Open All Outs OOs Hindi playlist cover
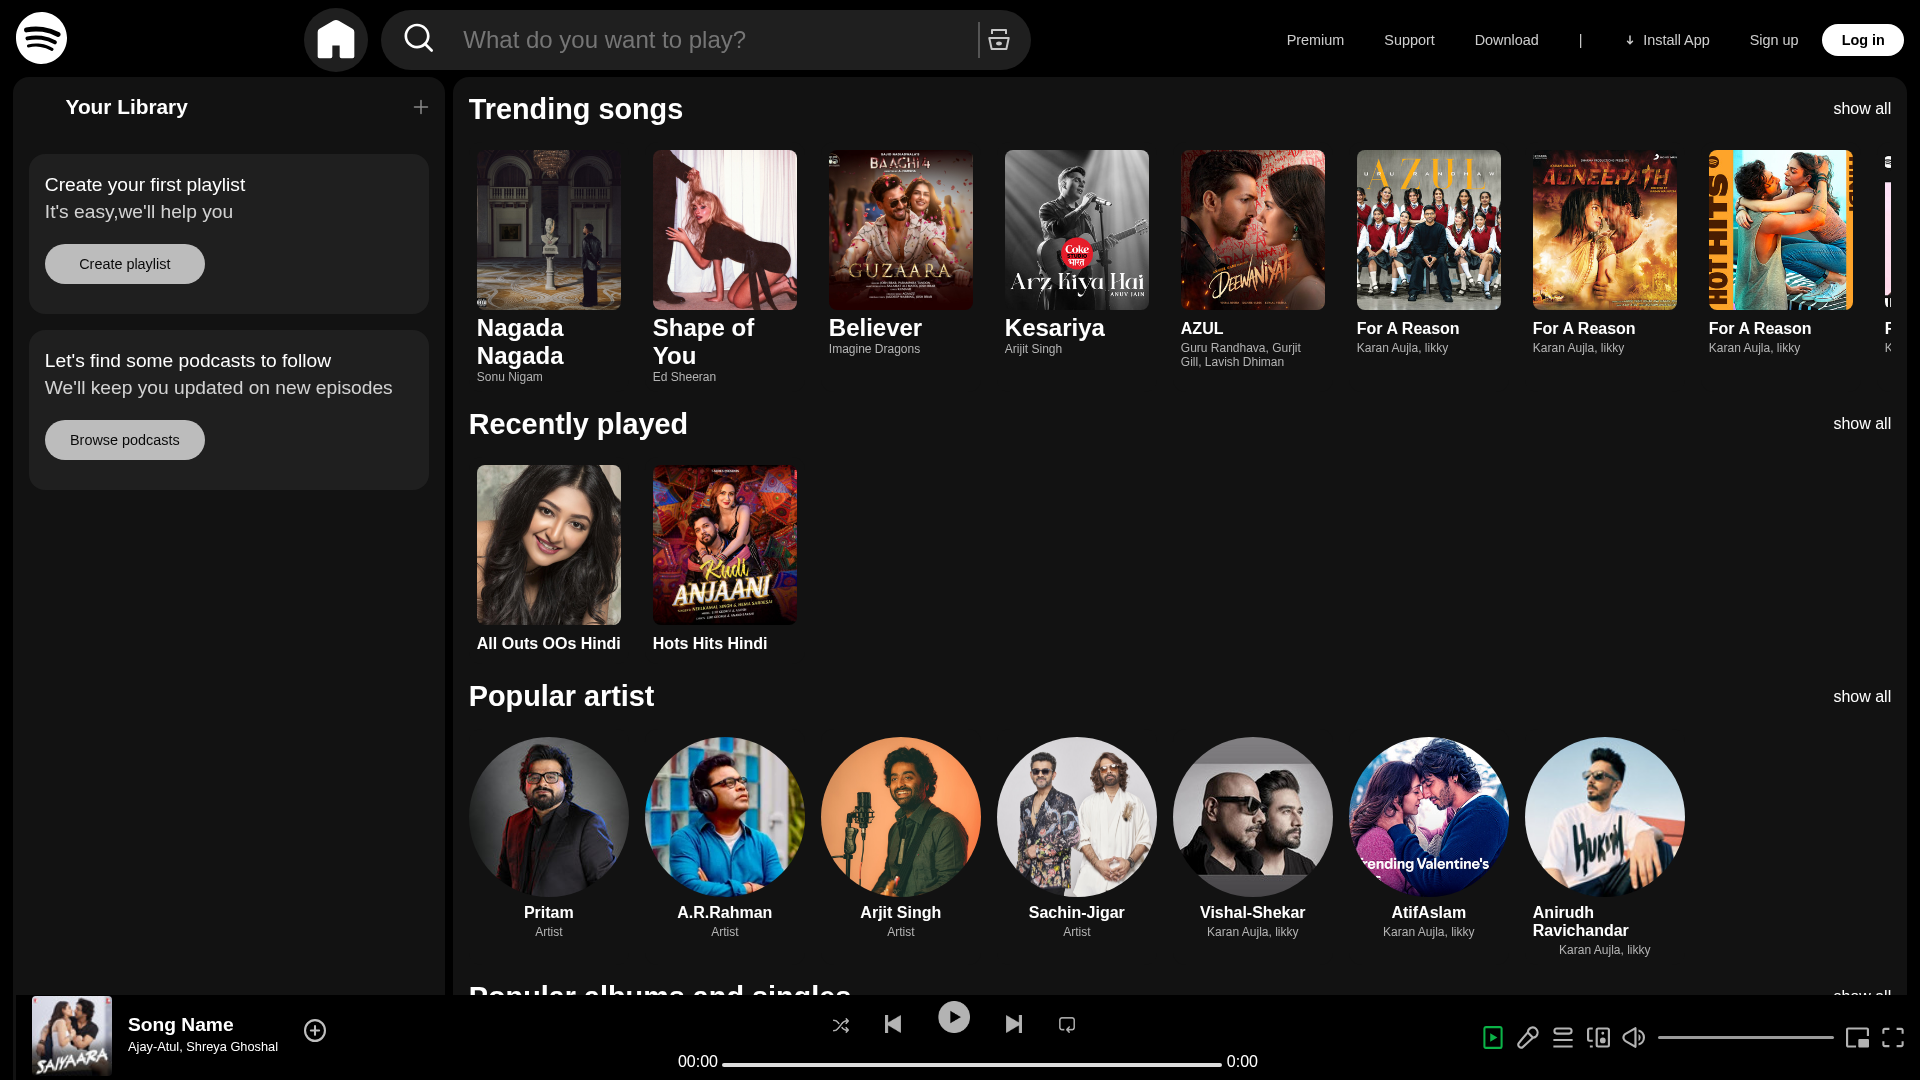This screenshot has height=1080, width=1920. (549, 545)
